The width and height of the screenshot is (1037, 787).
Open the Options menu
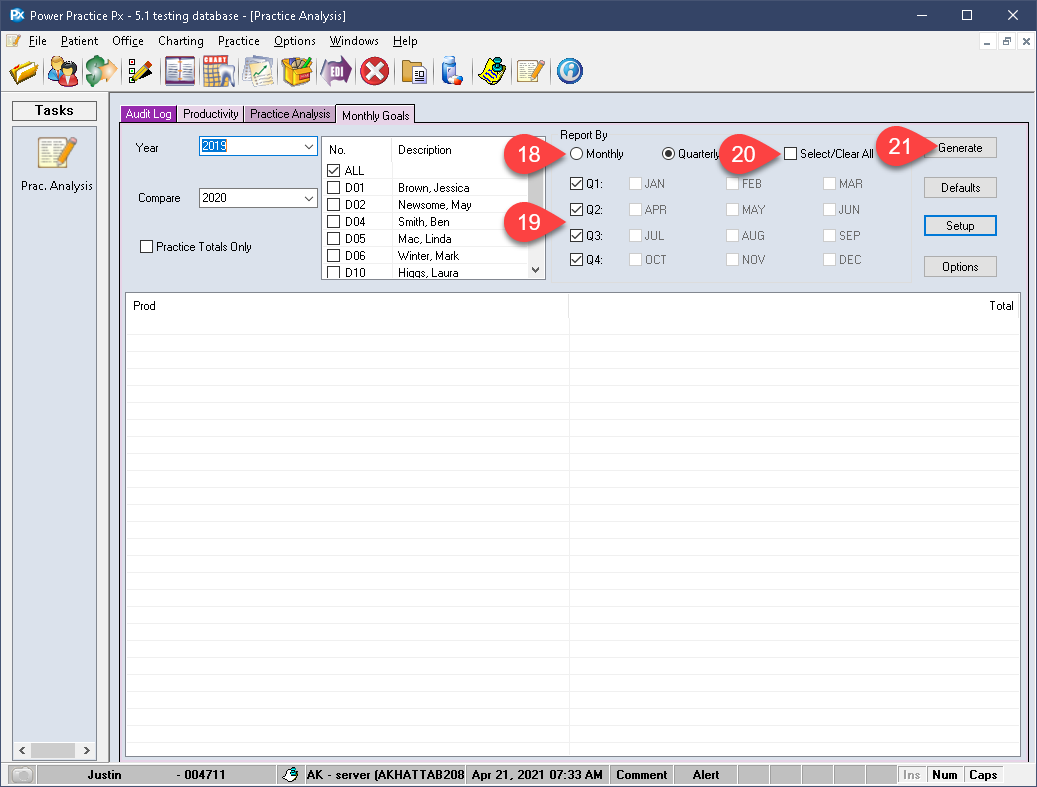pyautogui.click(x=295, y=41)
